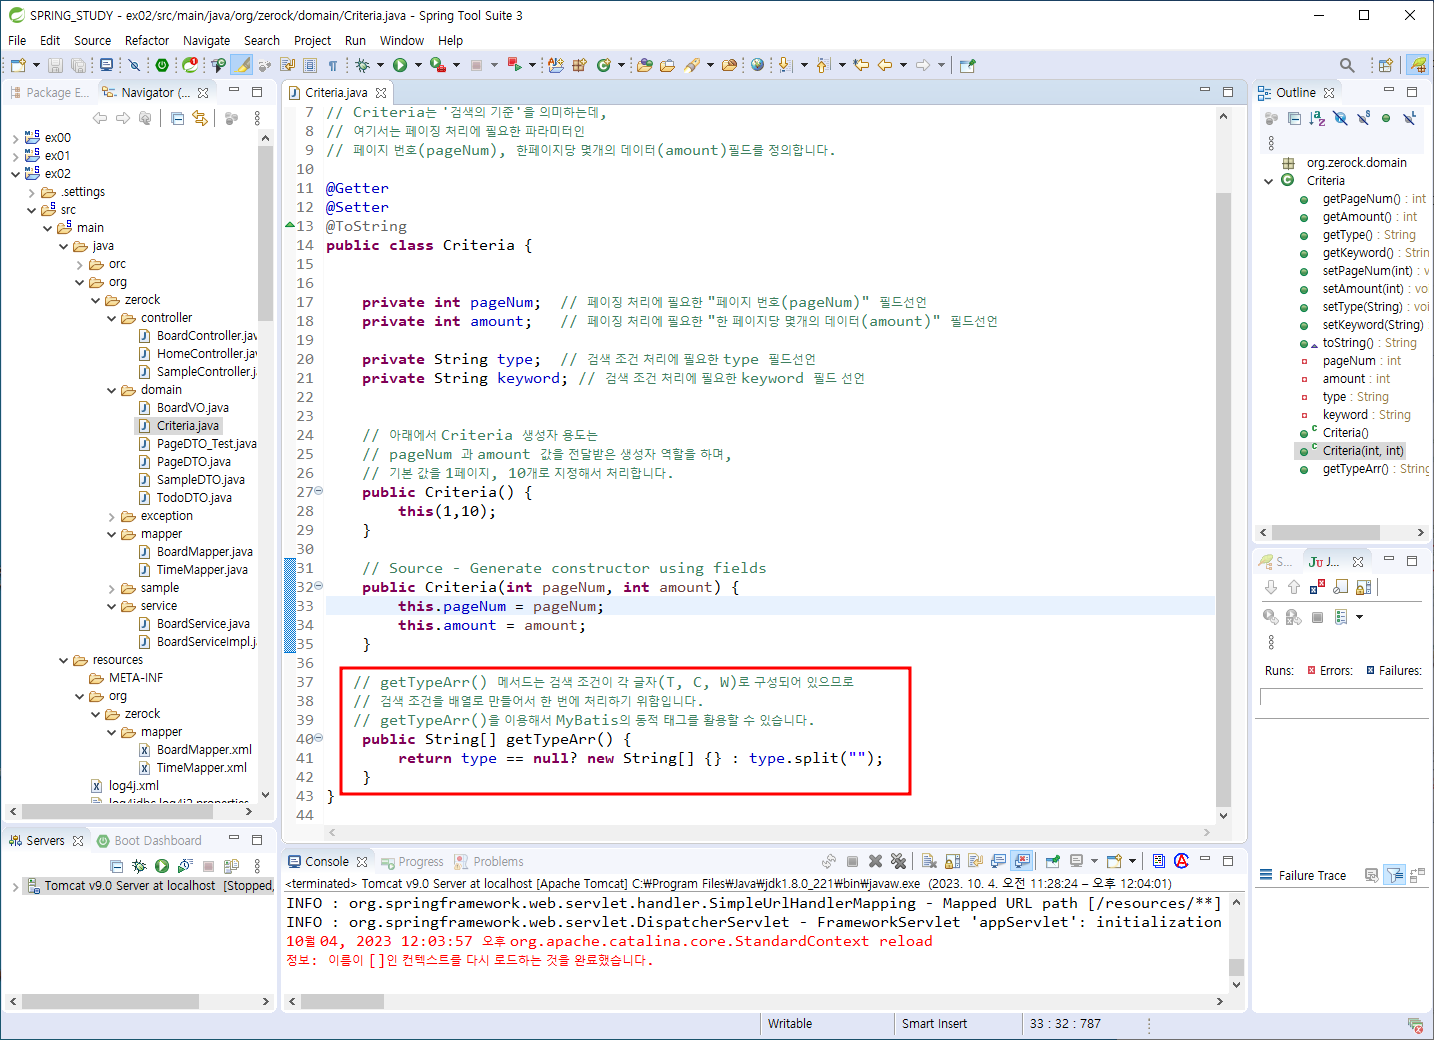The height and width of the screenshot is (1040, 1434).
Task: Toggle Show Console on Standard Error Change
Action: (1021, 861)
